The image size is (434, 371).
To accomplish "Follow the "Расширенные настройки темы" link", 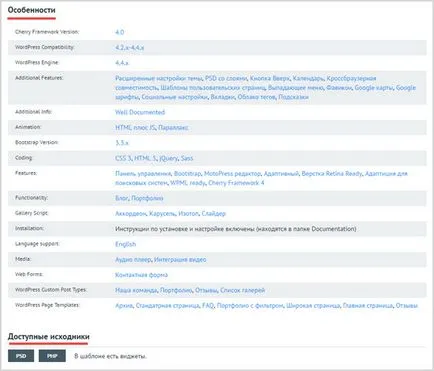I will point(159,78).
